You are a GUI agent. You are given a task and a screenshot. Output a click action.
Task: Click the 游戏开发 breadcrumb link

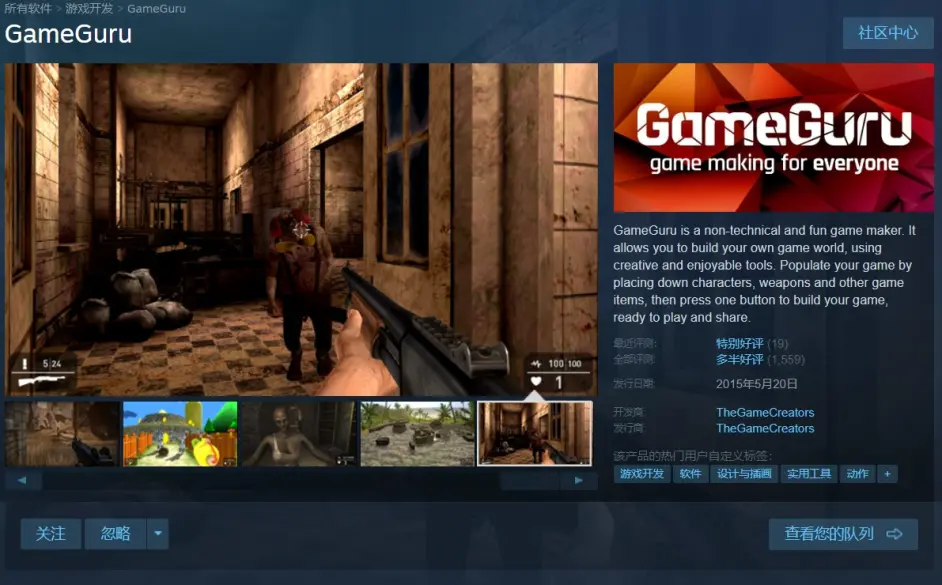[89, 8]
